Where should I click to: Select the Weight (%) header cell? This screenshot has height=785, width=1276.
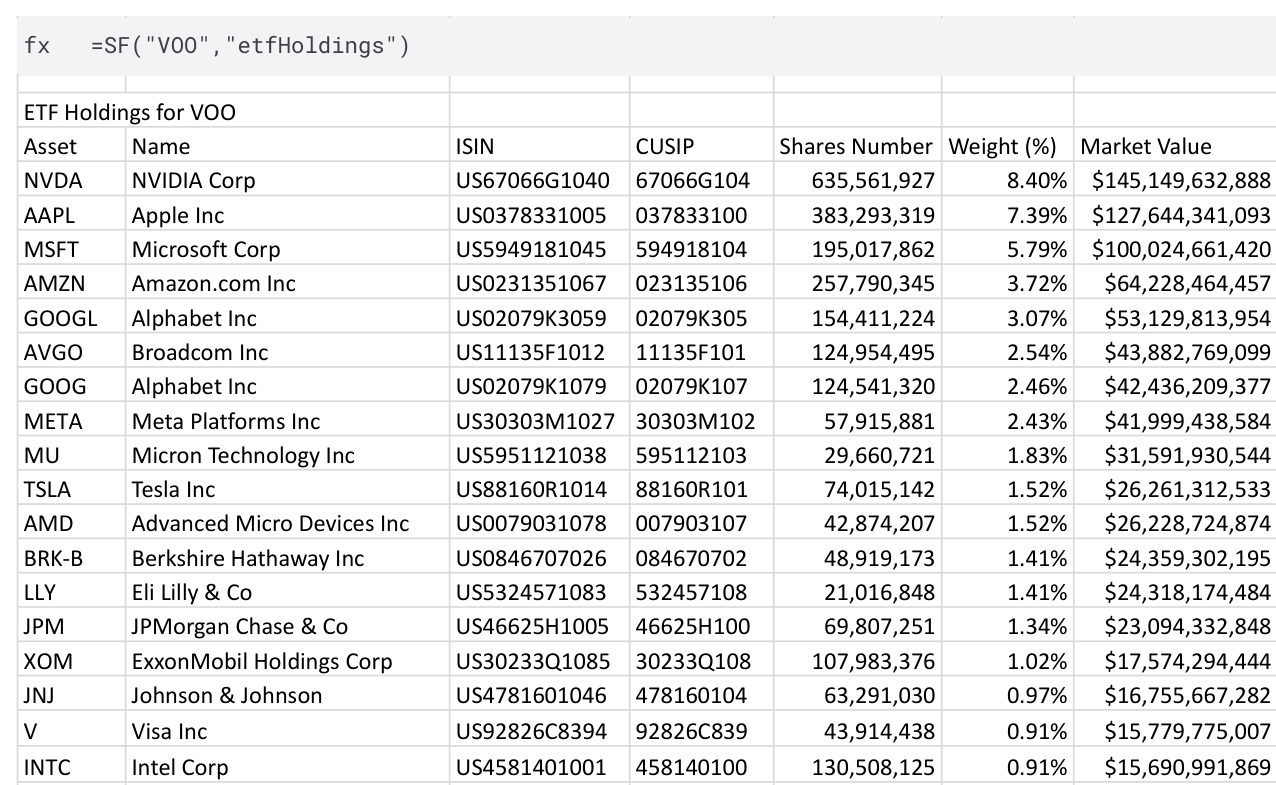(1007, 146)
